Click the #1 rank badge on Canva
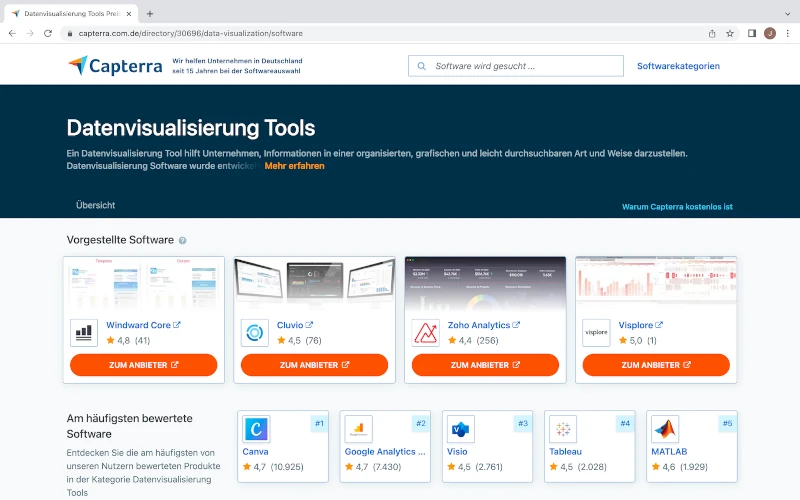800x500 pixels. point(319,423)
